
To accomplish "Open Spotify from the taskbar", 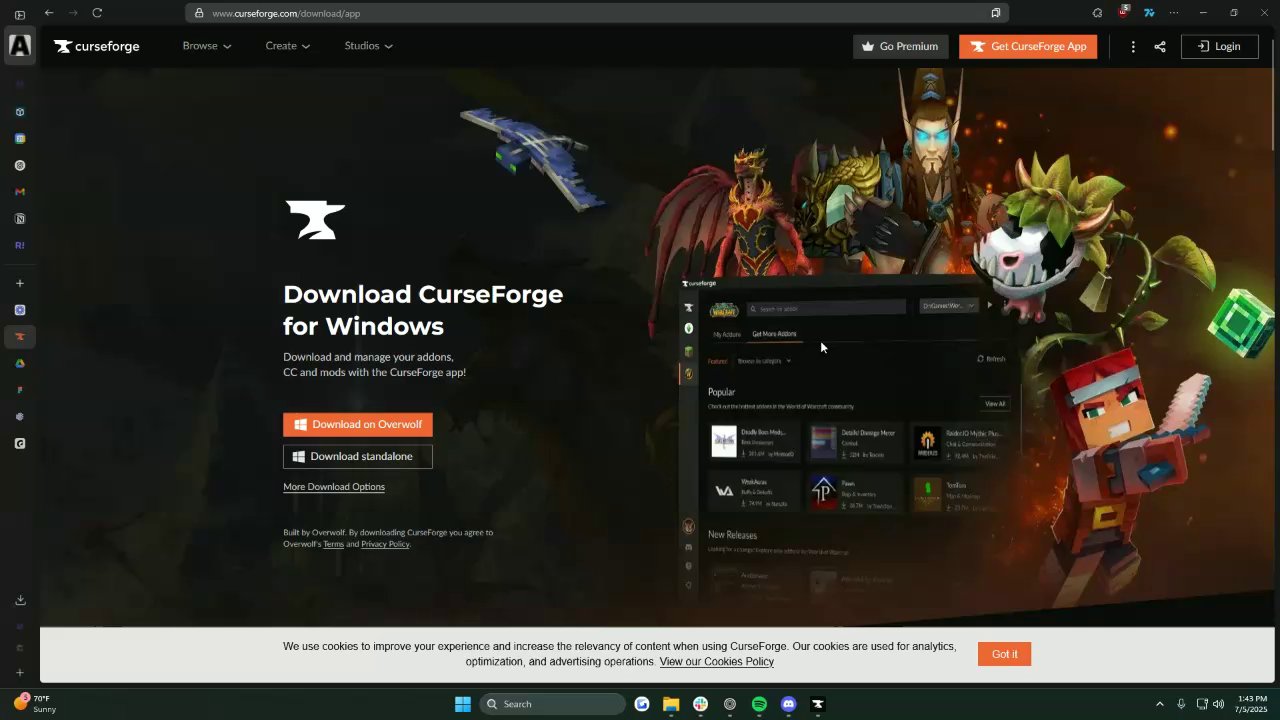I will (x=759, y=704).
